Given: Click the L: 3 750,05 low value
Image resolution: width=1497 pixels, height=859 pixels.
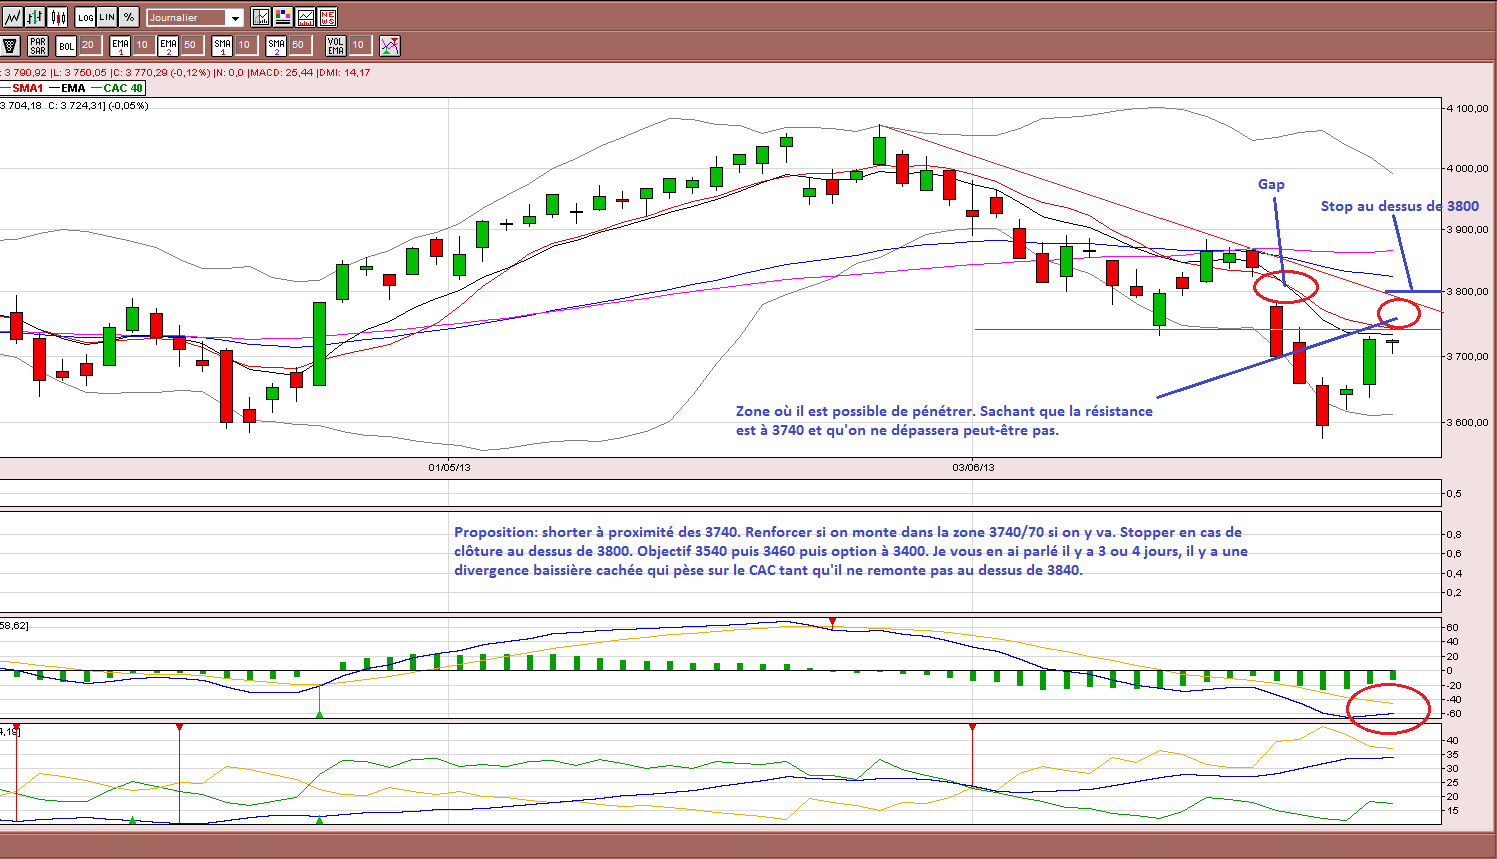Looking at the screenshot, I should click(78, 72).
